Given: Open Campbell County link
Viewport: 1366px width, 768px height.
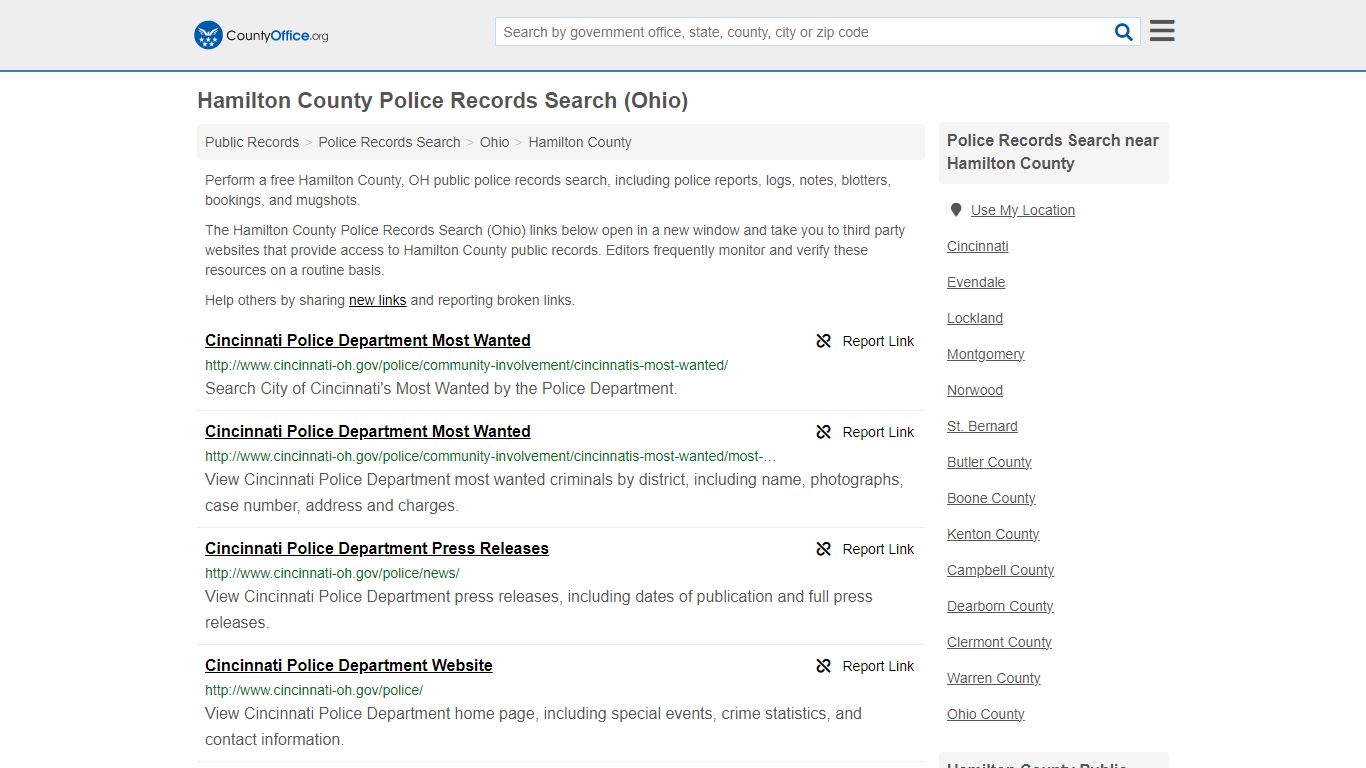Looking at the screenshot, I should (1001, 570).
